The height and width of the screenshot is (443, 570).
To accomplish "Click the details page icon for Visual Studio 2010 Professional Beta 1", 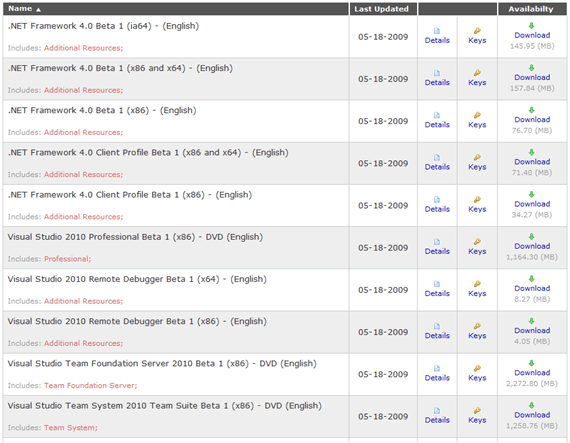I will [437, 242].
